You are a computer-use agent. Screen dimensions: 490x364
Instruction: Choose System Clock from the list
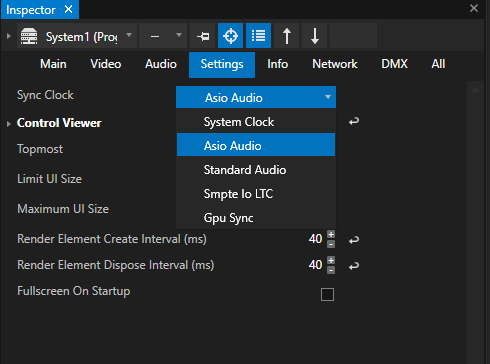point(256,122)
